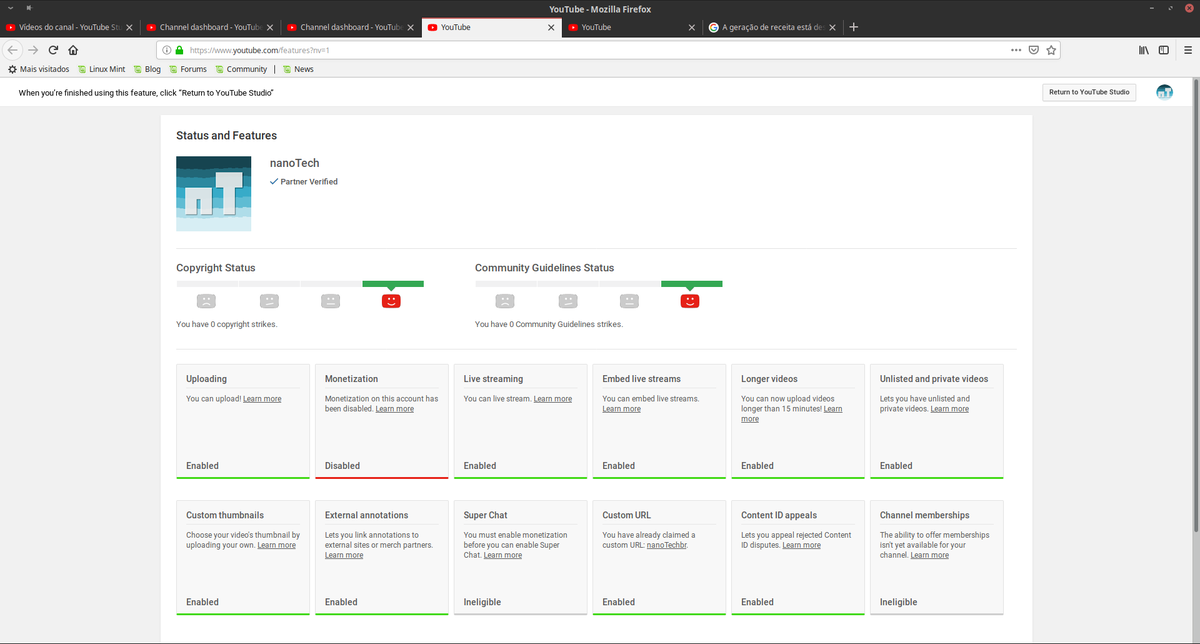Click the browser forward arrow
This screenshot has width=1200, height=644.
pyautogui.click(x=33, y=49)
